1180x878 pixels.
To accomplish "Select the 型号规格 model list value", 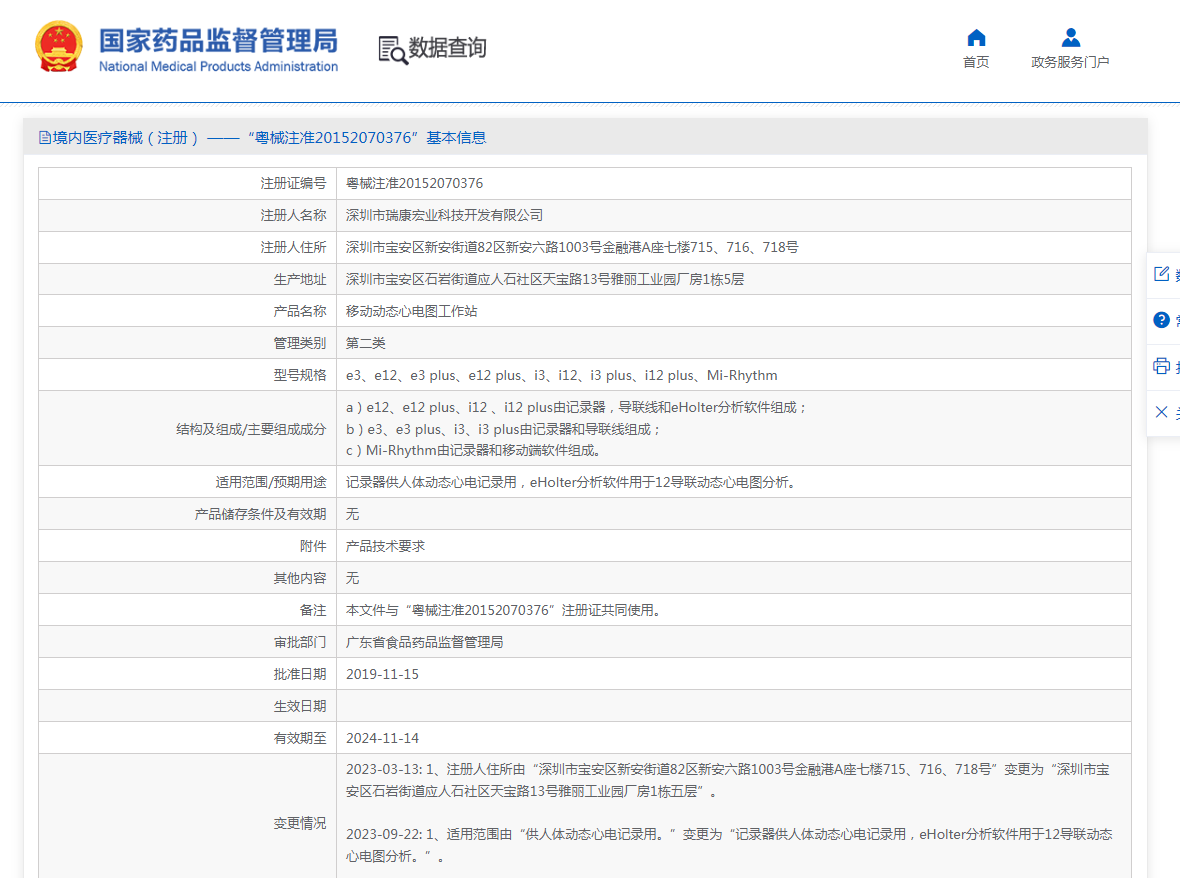I will coord(561,375).
